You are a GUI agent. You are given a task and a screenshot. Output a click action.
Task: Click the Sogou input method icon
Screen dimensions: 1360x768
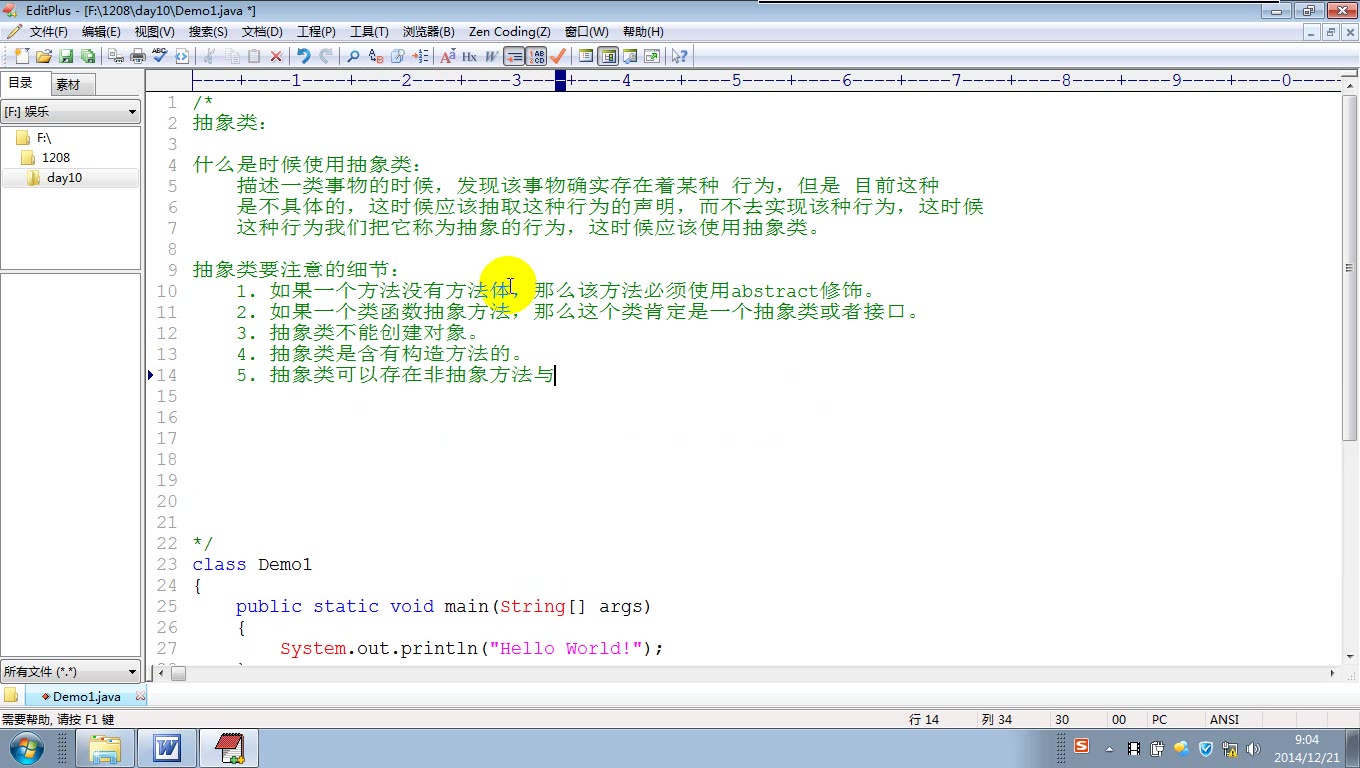(x=1081, y=746)
